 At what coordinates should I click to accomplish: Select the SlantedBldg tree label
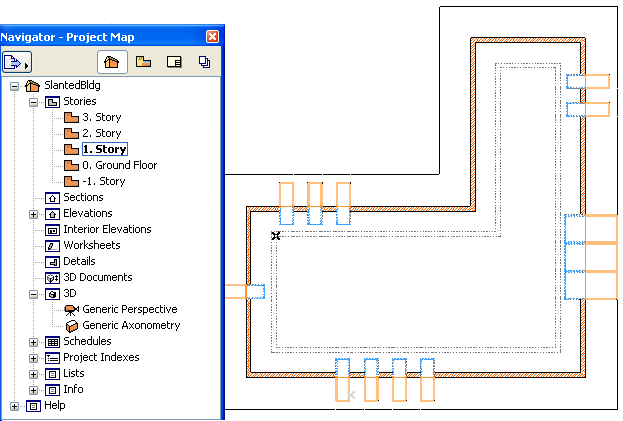(72, 85)
